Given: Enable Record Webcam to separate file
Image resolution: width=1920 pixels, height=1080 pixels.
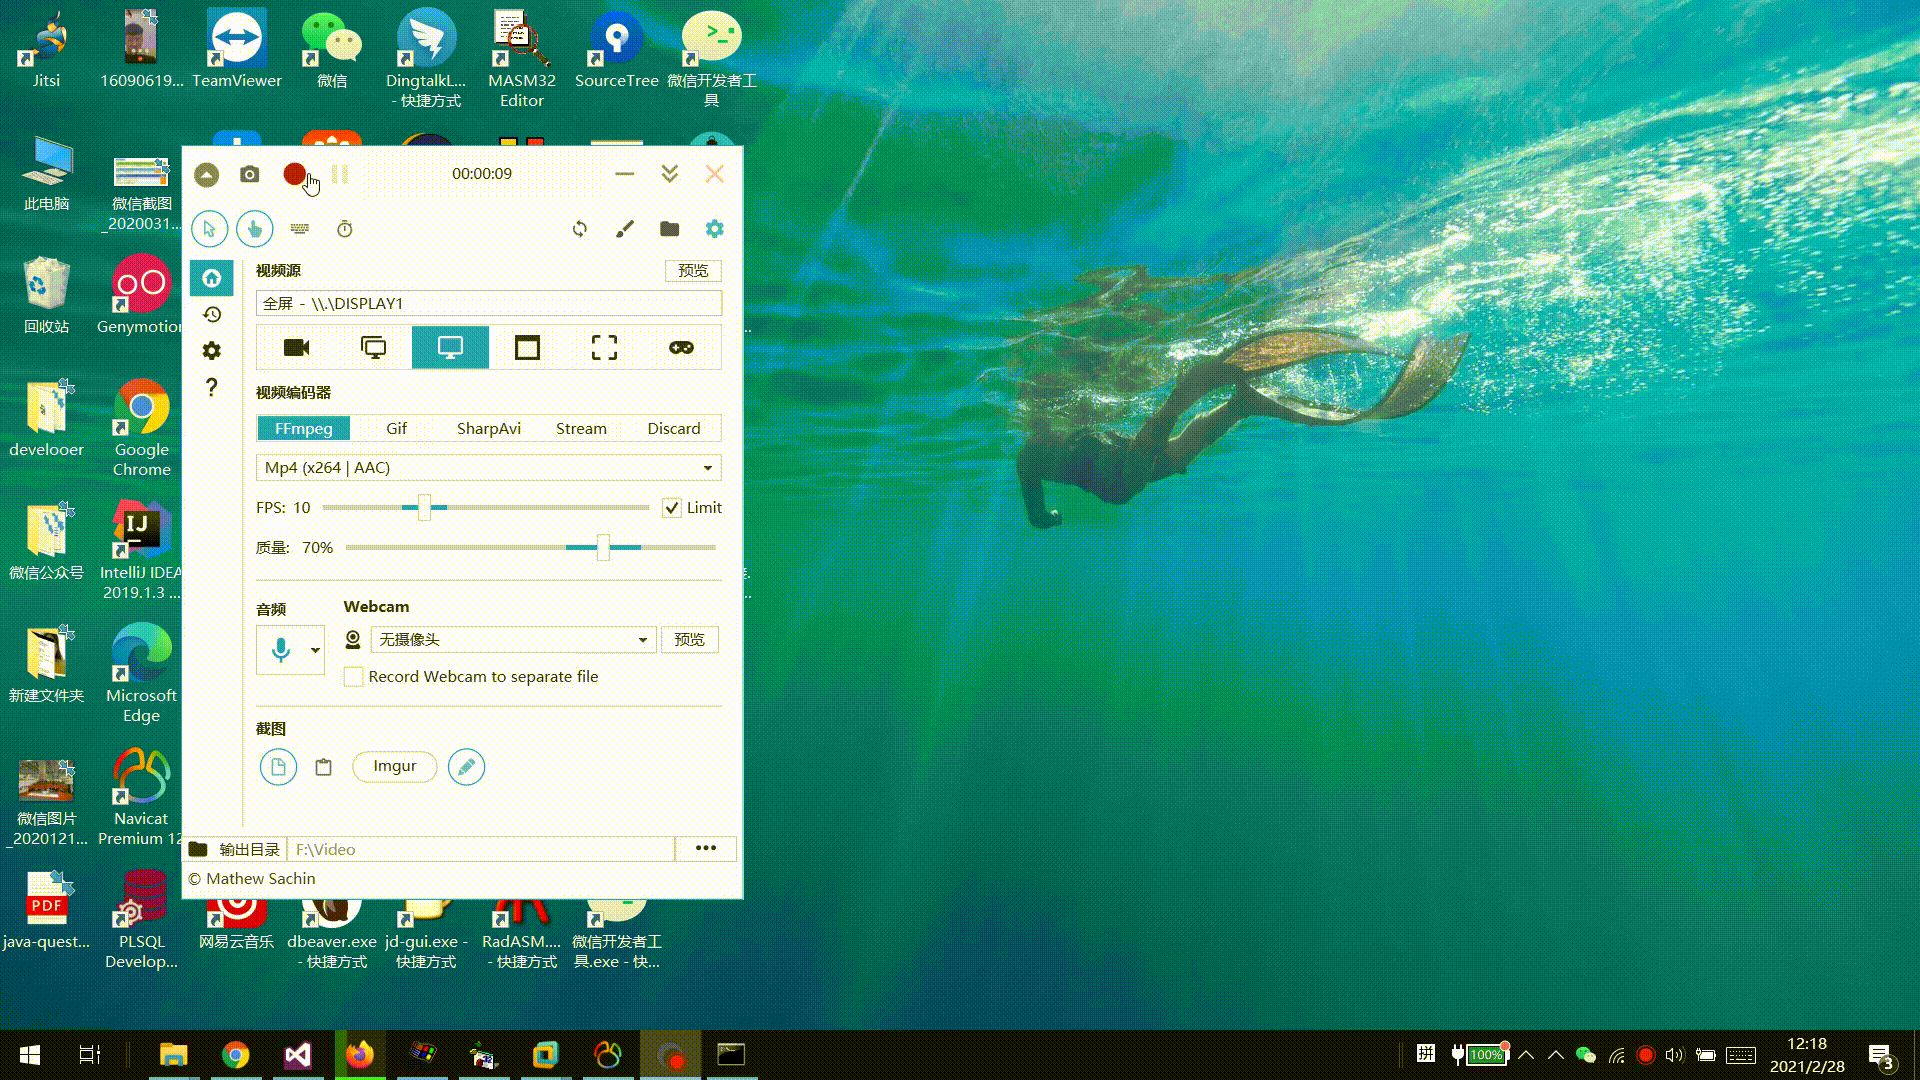Looking at the screenshot, I should 354,677.
